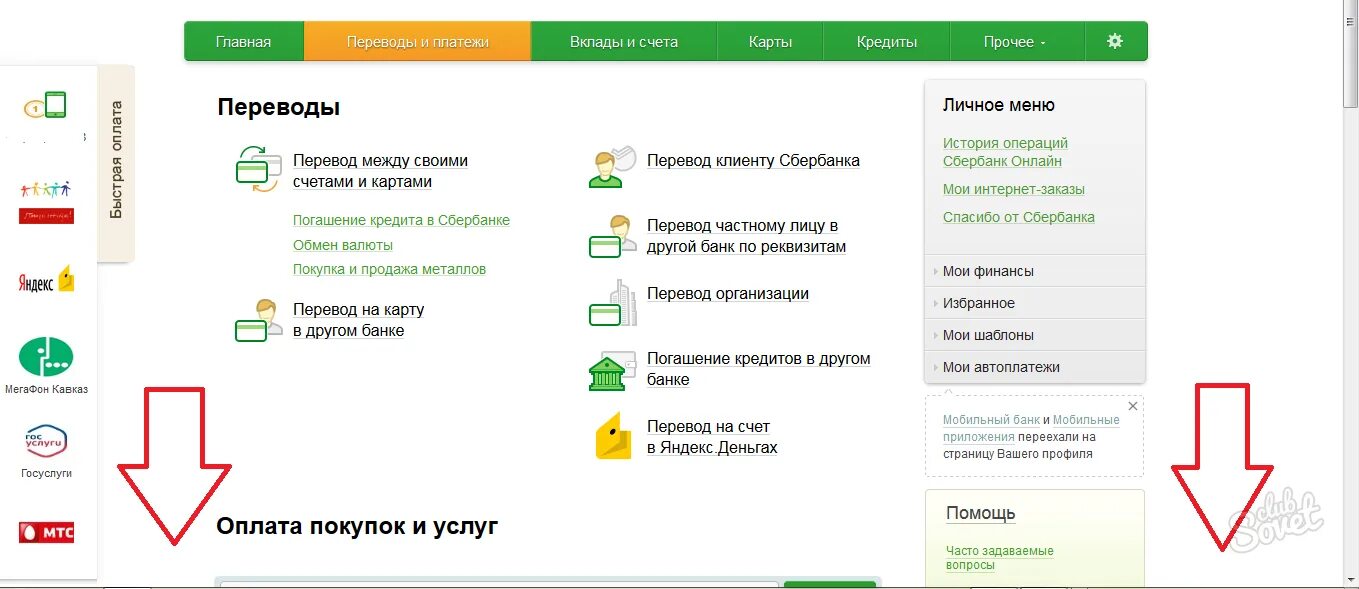Open Перевод клиенту Сбербанка link

tap(753, 160)
